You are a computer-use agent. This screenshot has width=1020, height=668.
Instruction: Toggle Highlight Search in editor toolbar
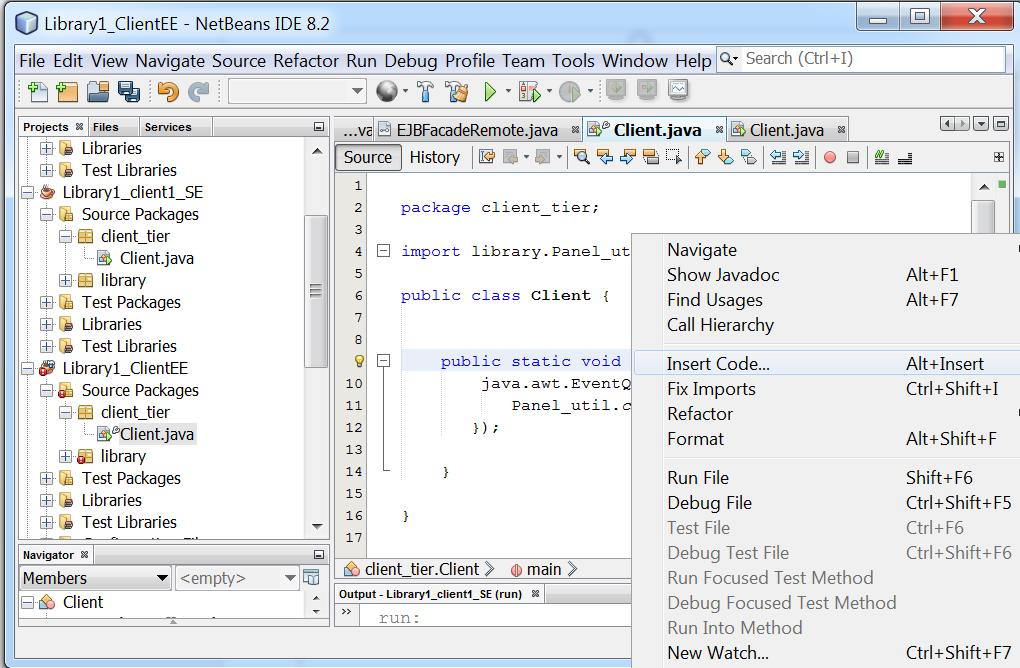[x=651, y=157]
